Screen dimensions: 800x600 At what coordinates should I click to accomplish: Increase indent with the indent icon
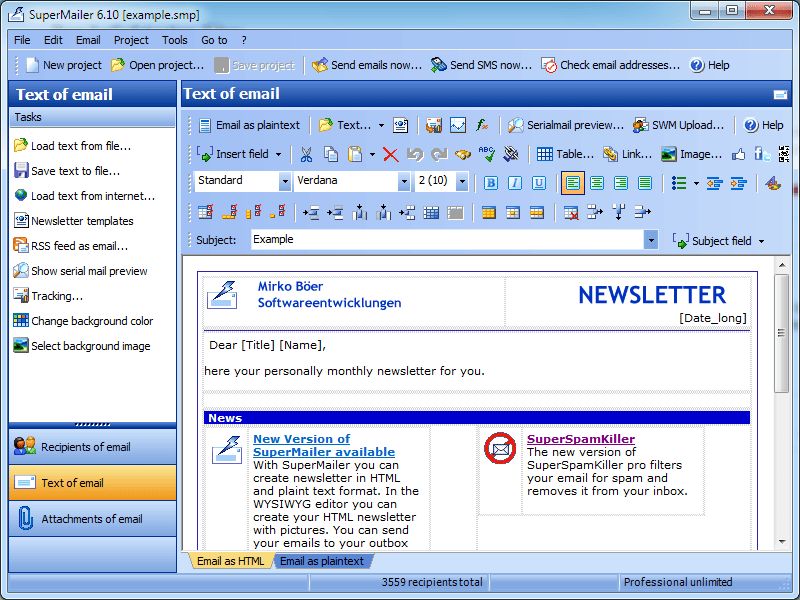738,183
